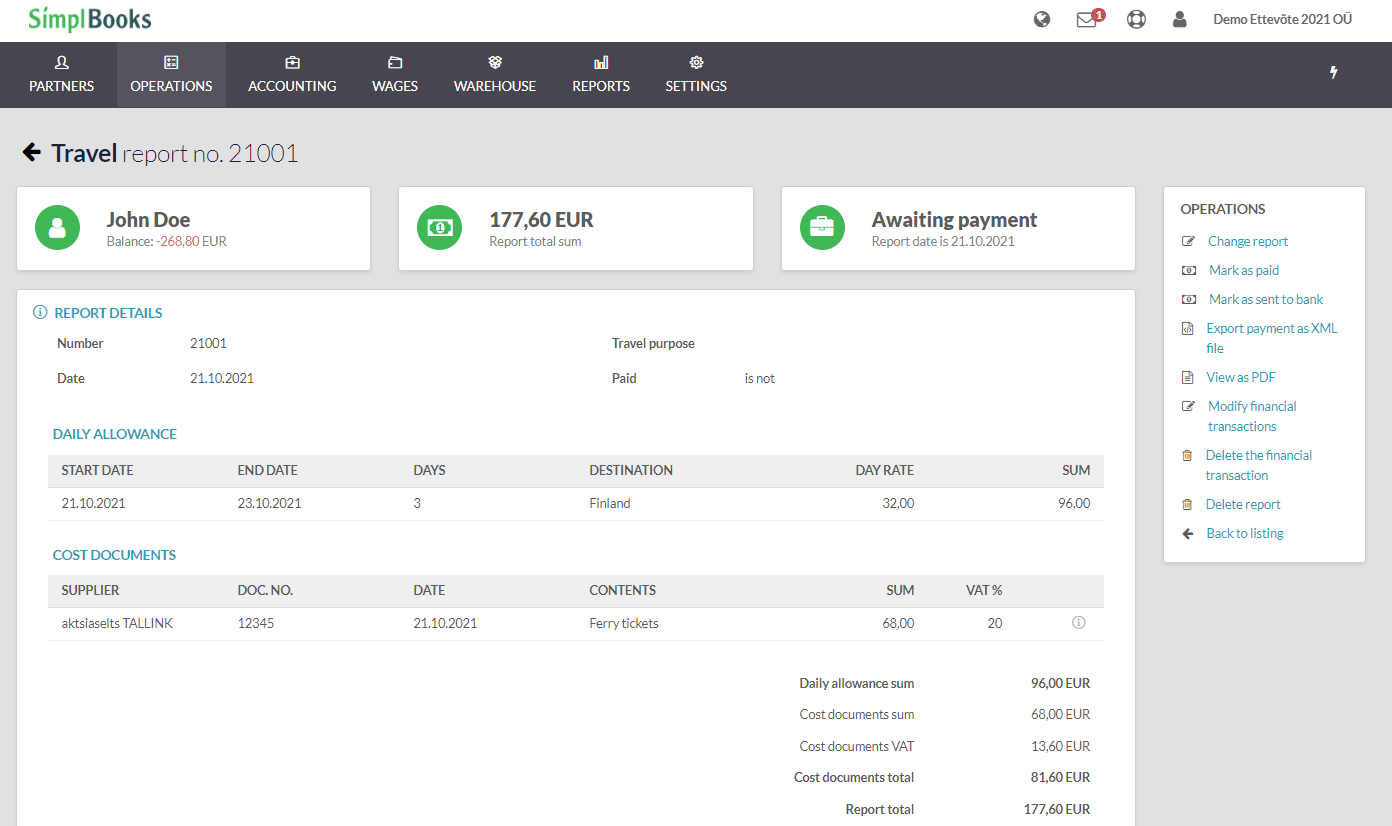Click the edit icon beside Change report
This screenshot has width=1392, height=826.
(x=1188, y=241)
